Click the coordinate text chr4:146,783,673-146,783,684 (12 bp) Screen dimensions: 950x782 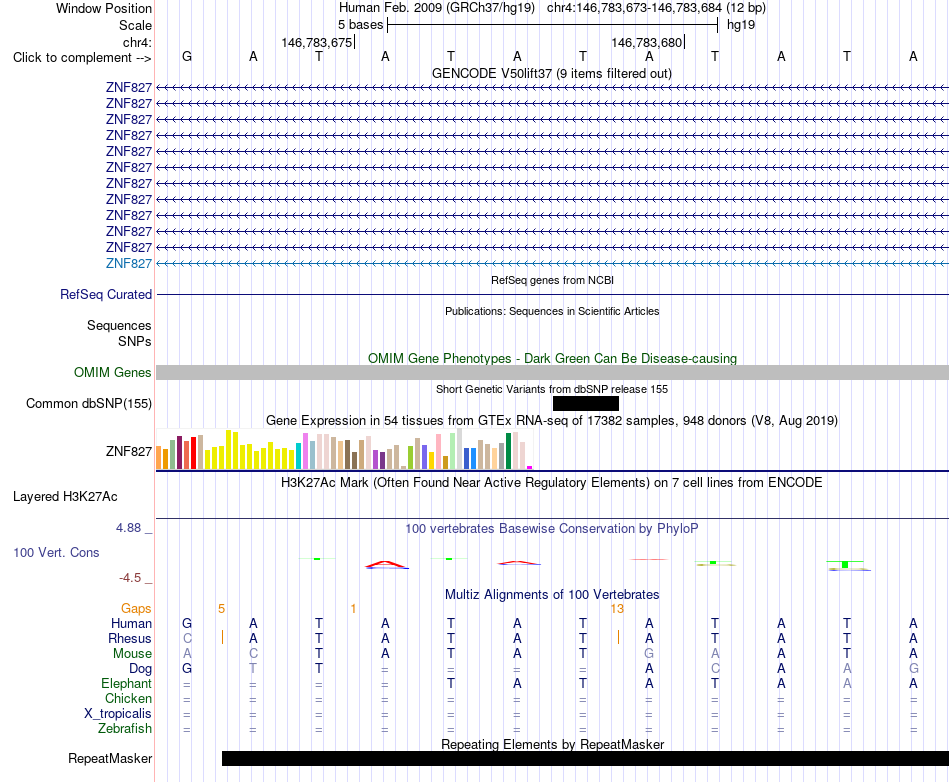656,8
